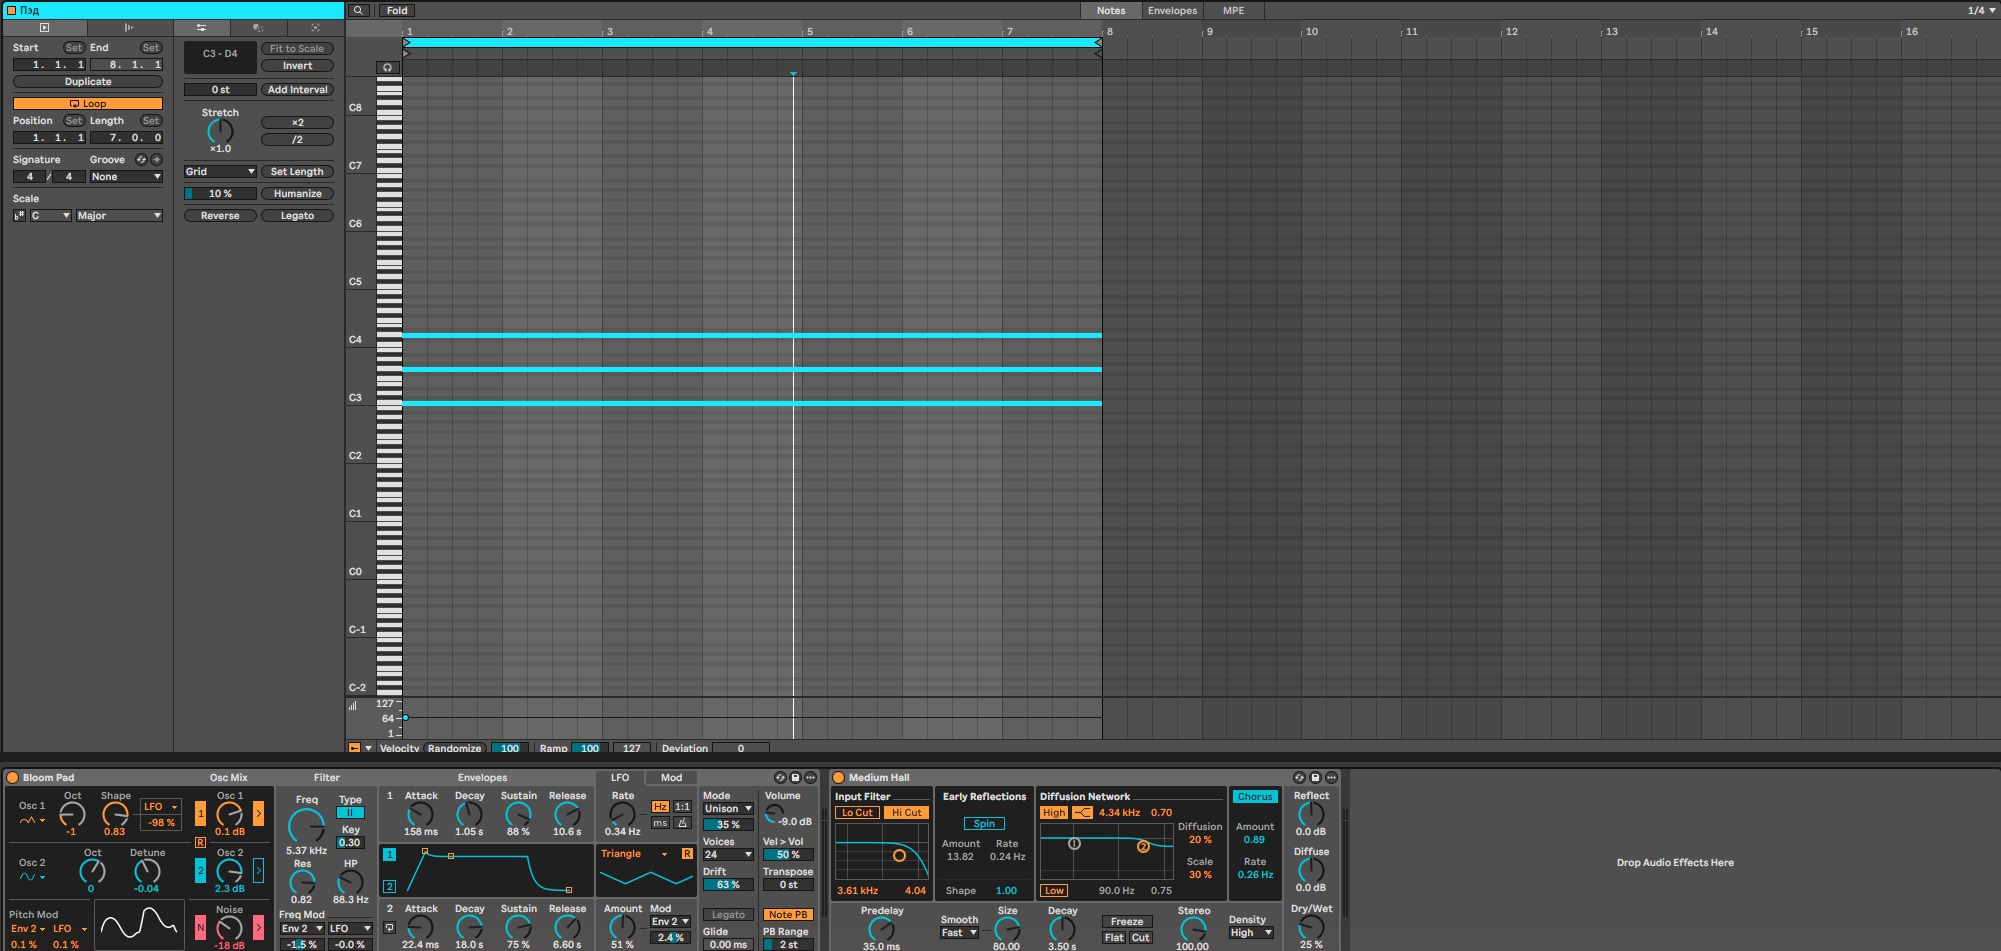Viewport: 2001px width, 951px height.
Task: Click the loop Length value field
Action: (x=126, y=138)
